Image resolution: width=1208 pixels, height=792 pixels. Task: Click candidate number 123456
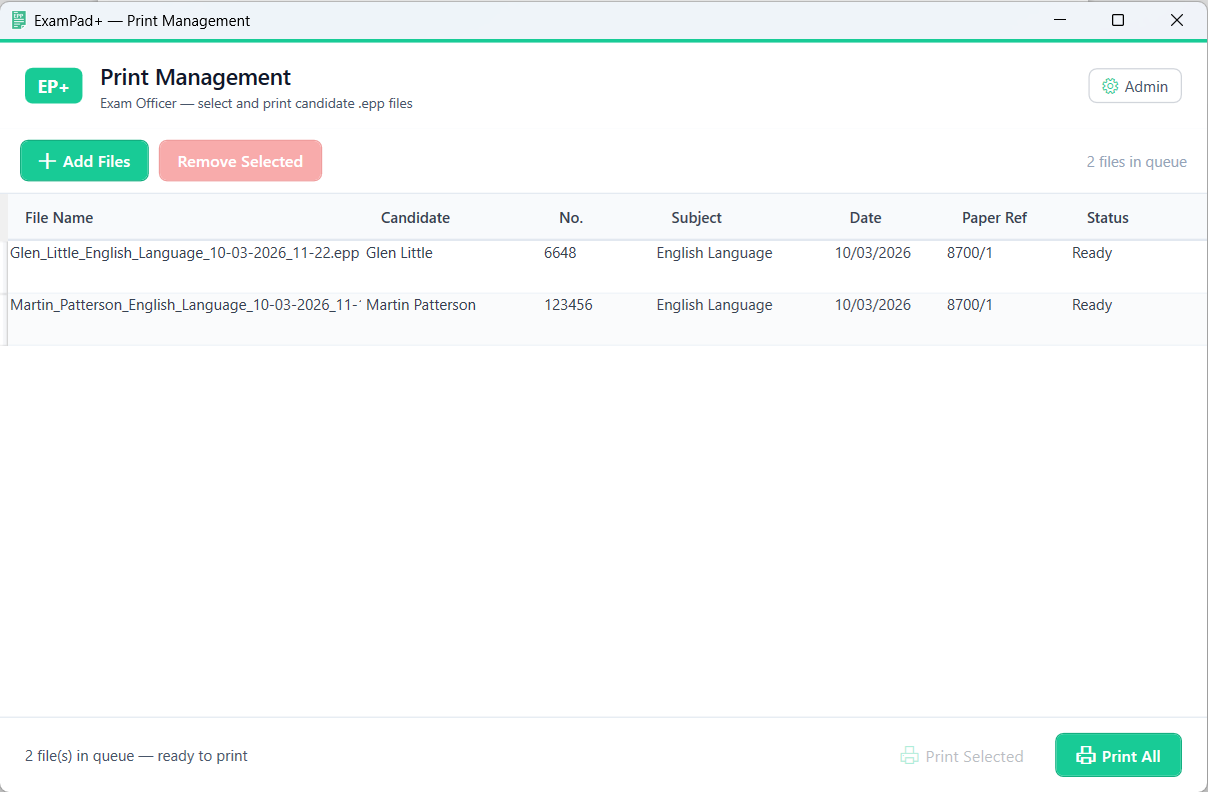(568, 306)
